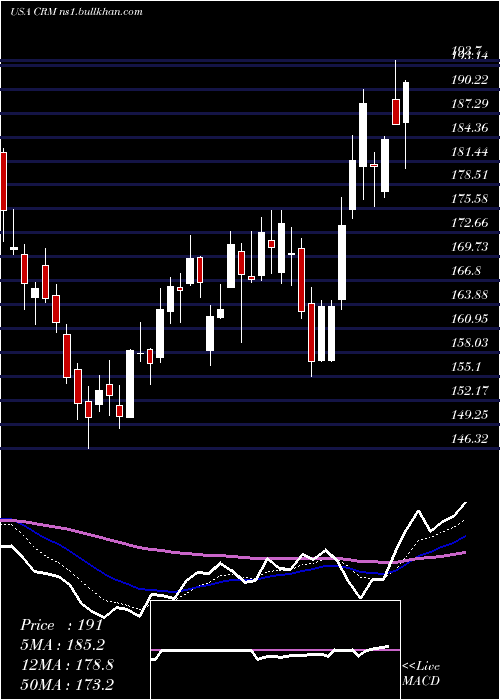Click the 'USA CRM ns1.bullkhan.com' header text
500x700 pixels.
[x=76, y=12]
